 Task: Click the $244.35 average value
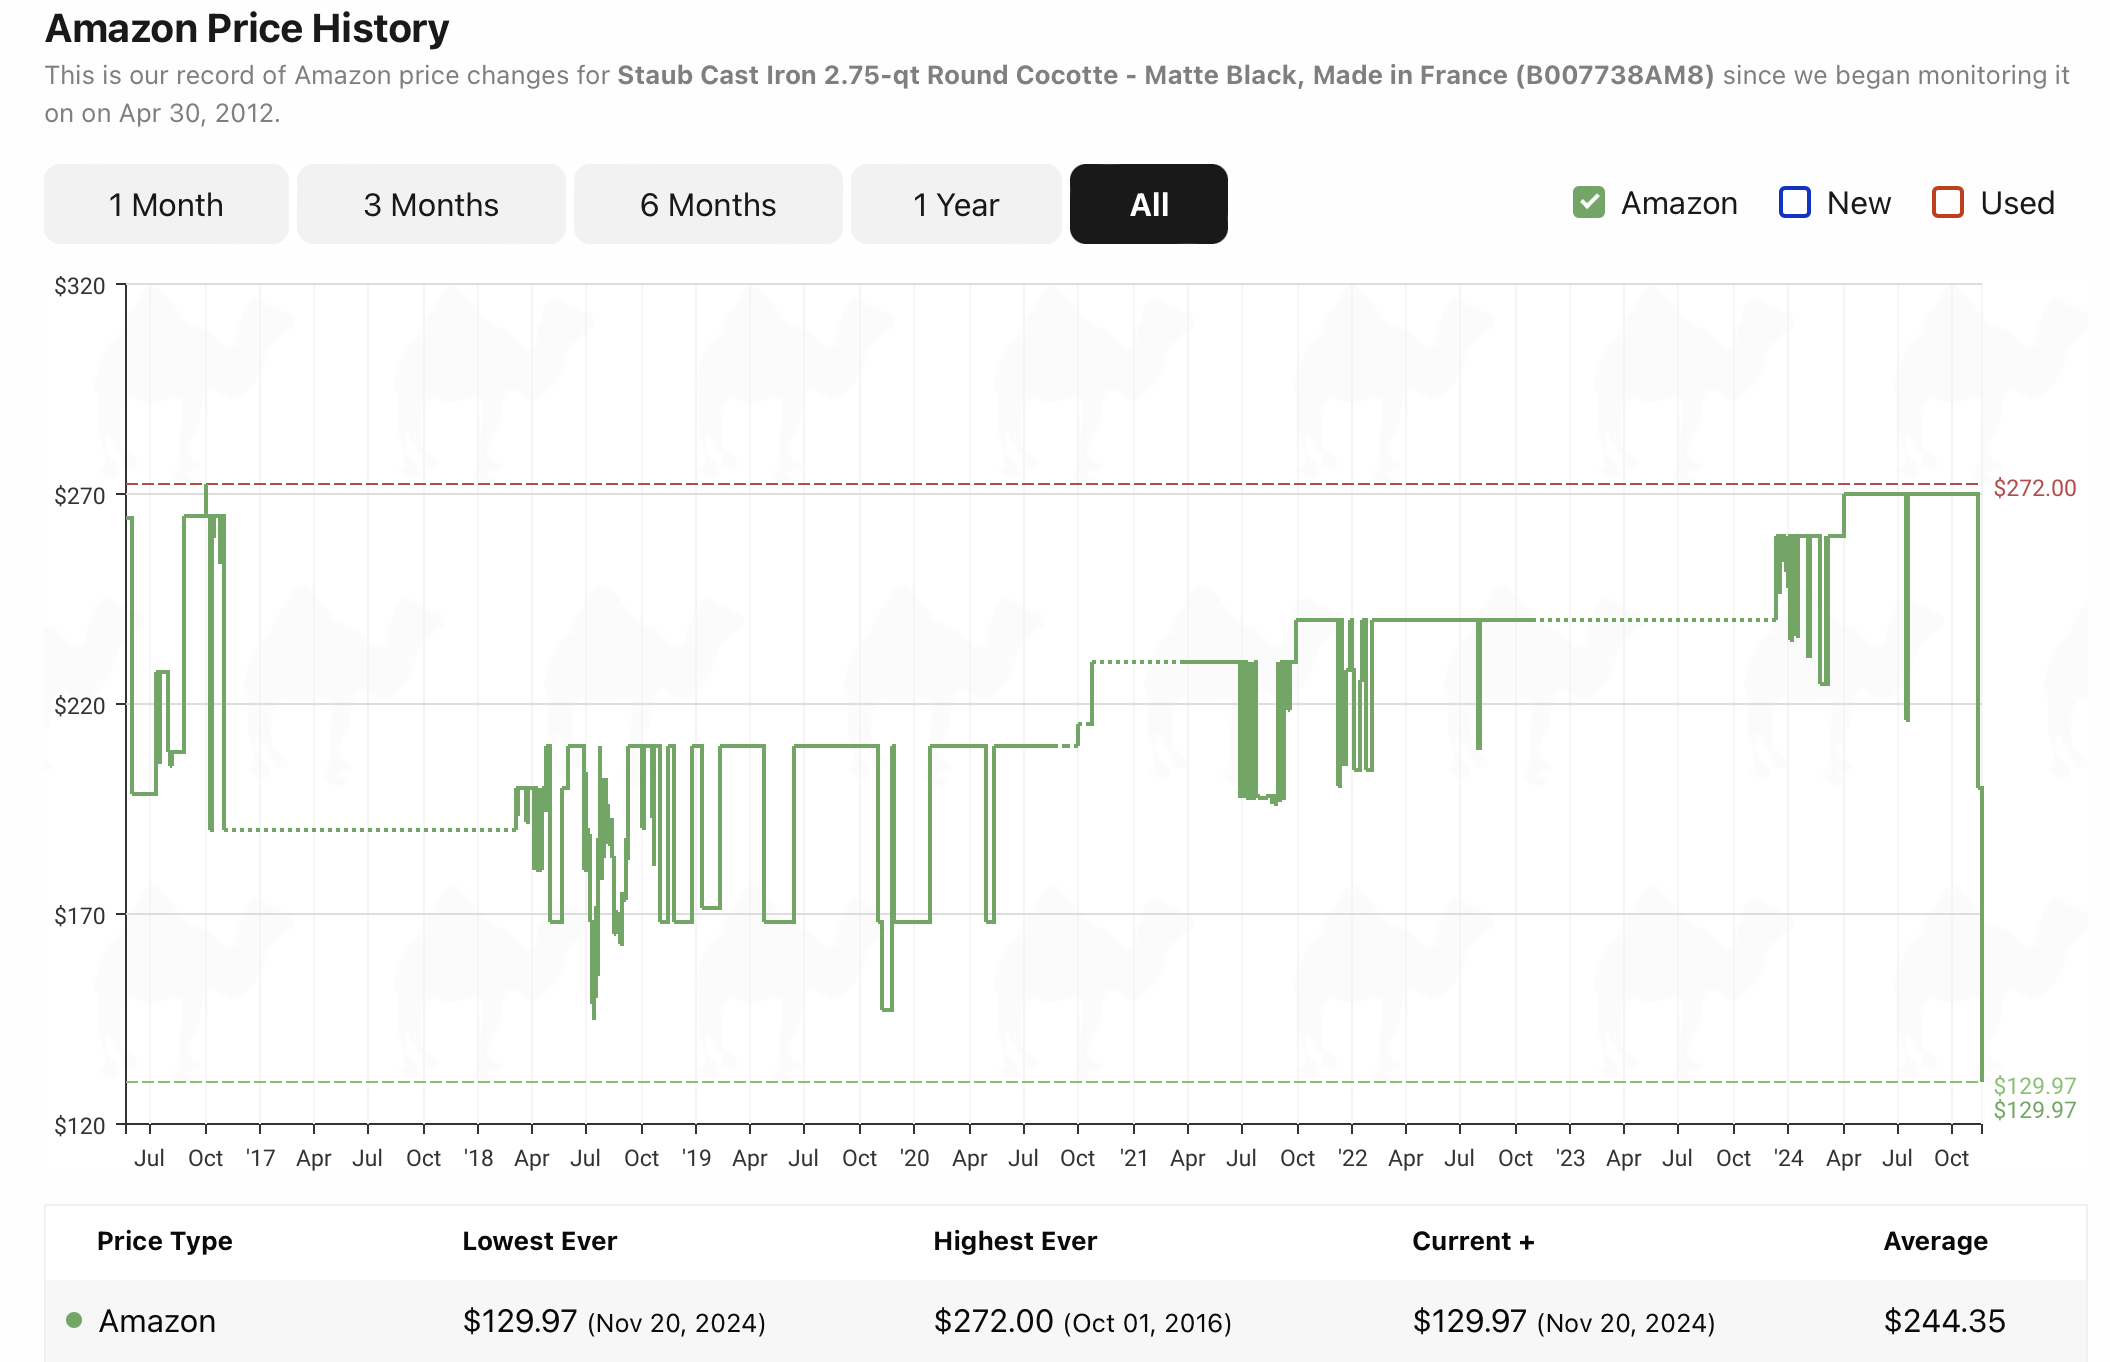(1944, 1321)
